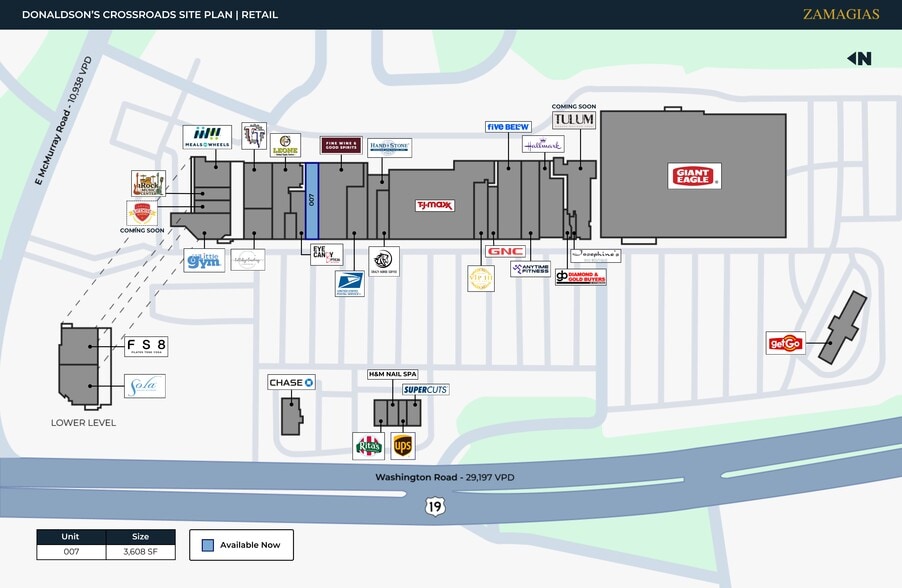Click the Hallmark logo
The height and width of the screenshot is (588, 902).
(543, 144)
